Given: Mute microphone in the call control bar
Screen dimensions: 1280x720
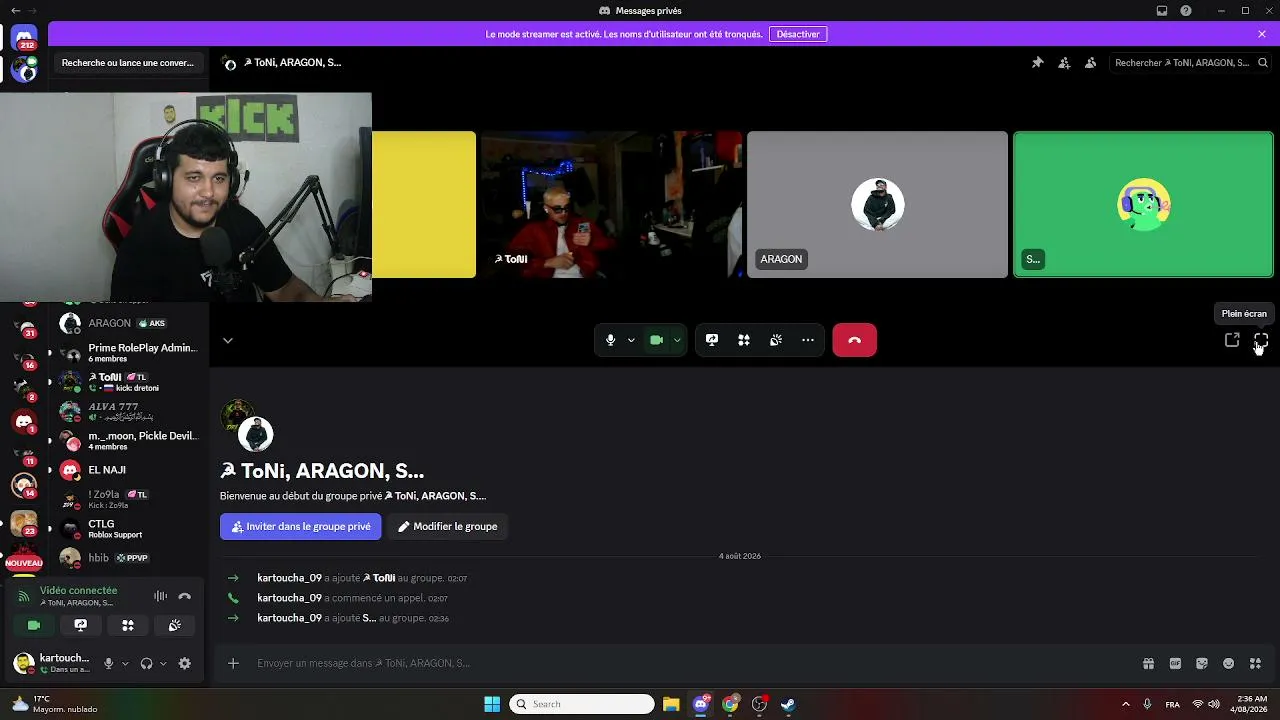Looking at the screenshot, I should [610, 340].
